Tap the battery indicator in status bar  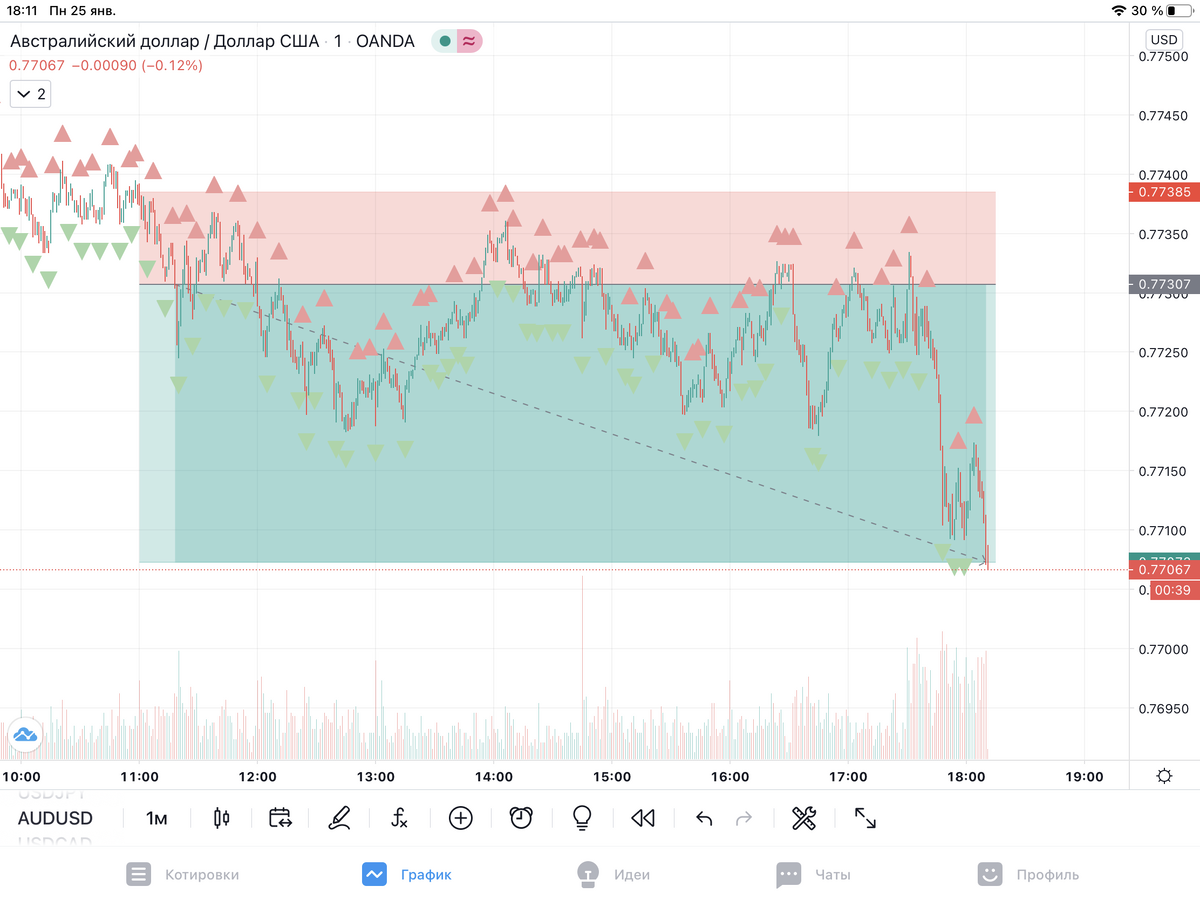(1179, 10)
